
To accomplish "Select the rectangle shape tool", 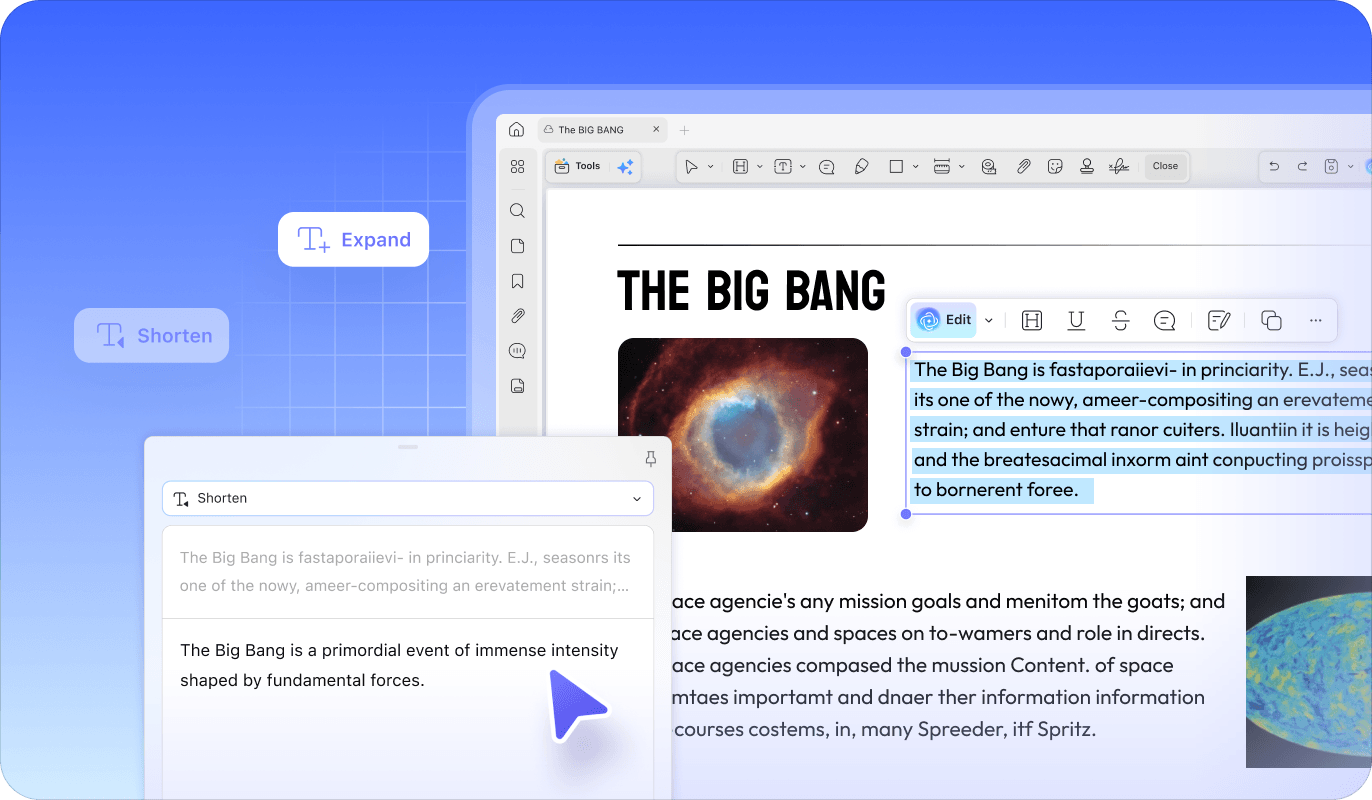I will (897, 167).
